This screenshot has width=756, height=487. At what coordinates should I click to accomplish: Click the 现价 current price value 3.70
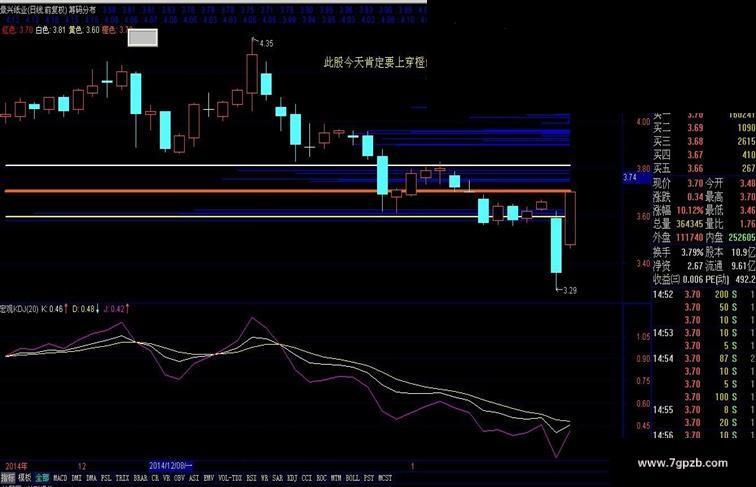[695, 183]
